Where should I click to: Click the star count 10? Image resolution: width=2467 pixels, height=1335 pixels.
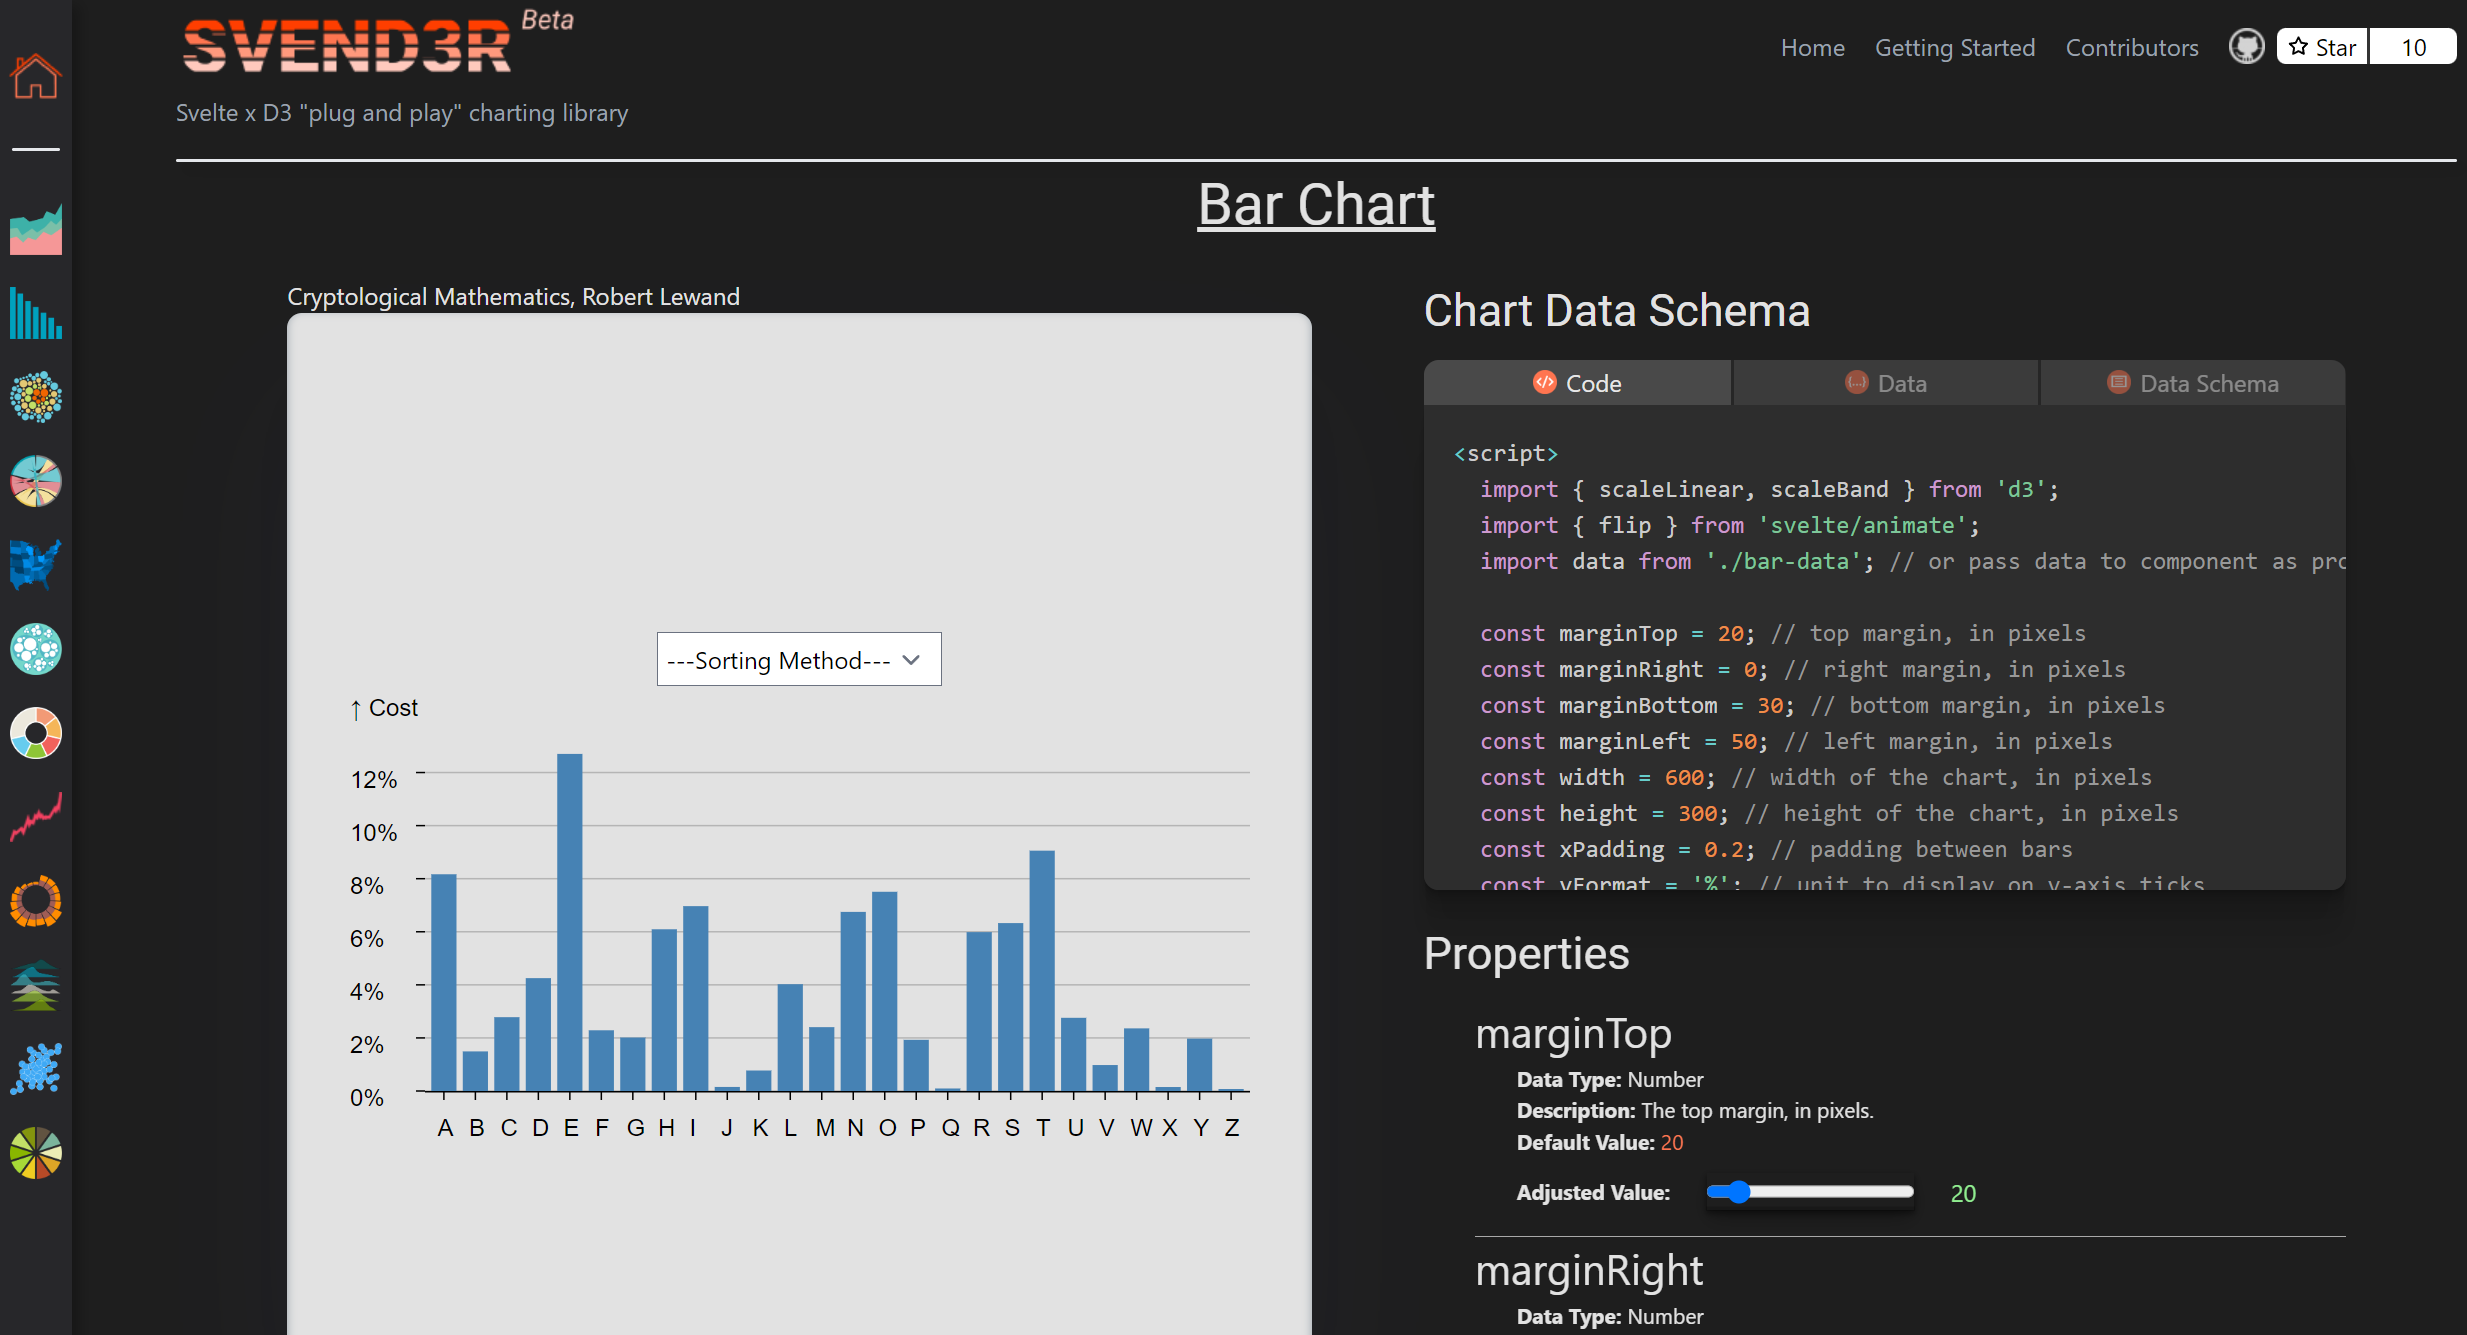(2413, 47)
